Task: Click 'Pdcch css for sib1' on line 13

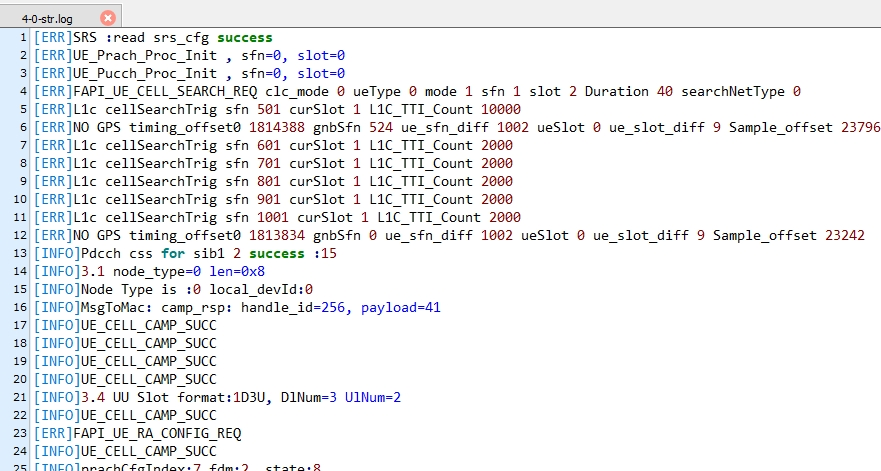Action: 152,253
